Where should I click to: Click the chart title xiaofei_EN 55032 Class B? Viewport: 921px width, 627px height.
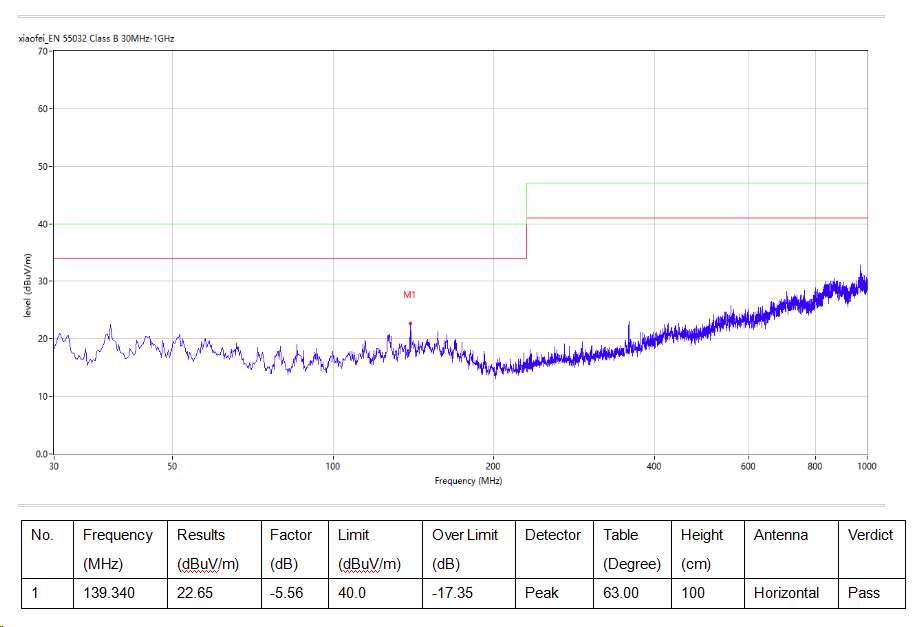(x=97, y=38)
